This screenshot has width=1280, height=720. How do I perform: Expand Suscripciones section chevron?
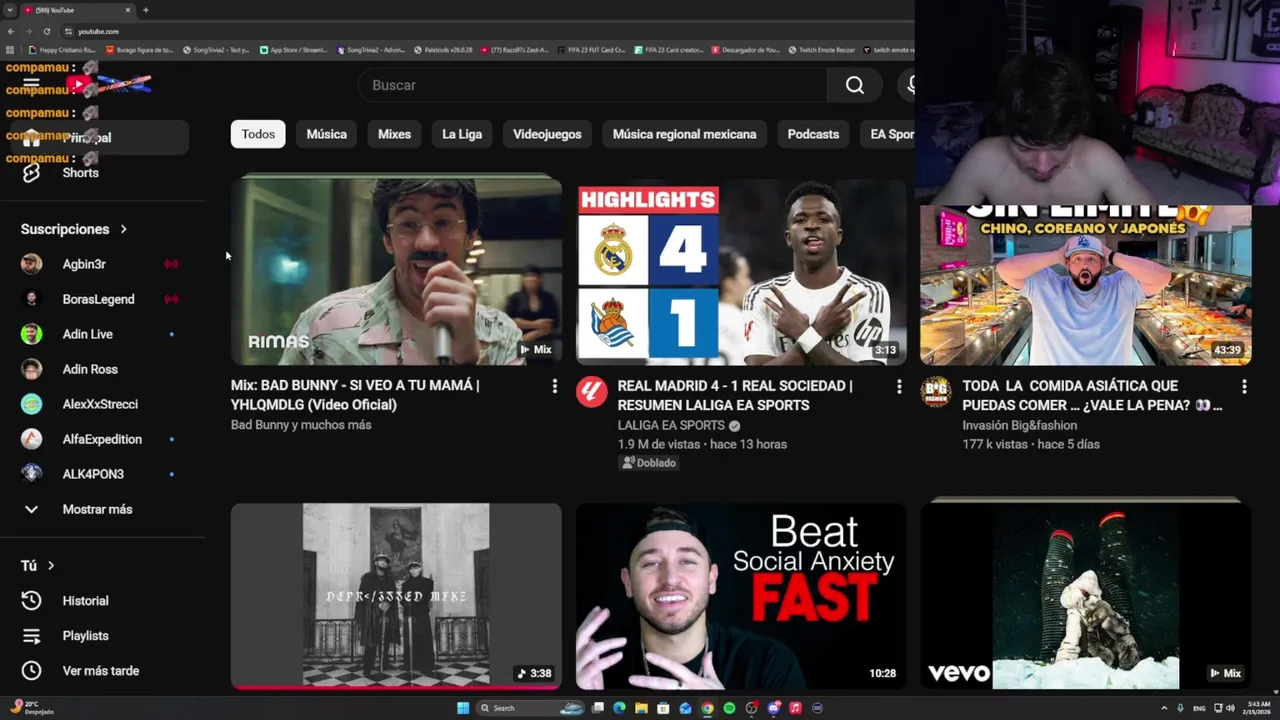[x=124, y=229]
